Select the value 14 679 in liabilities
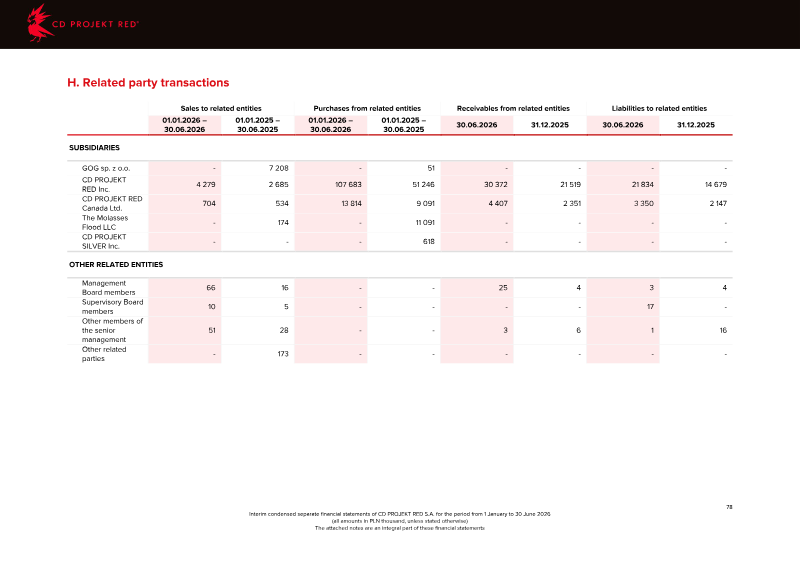 coord(716,184)
